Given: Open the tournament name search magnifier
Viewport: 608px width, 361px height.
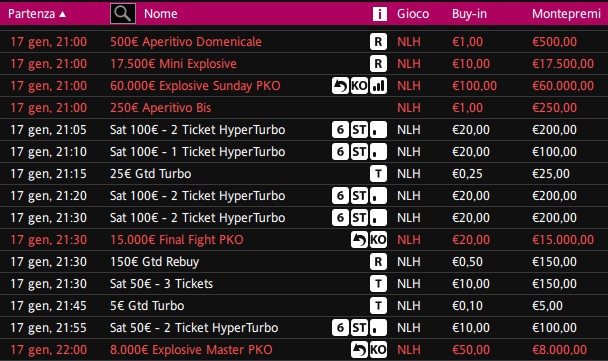Looking at the screenshot, I should (x=123, y=14).
